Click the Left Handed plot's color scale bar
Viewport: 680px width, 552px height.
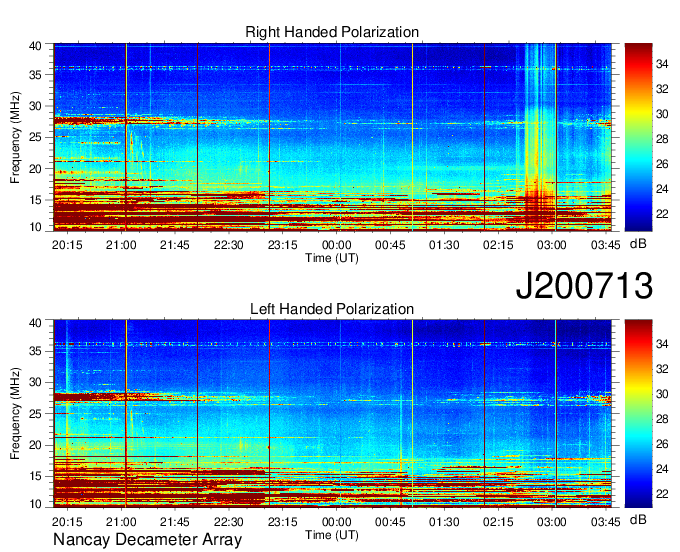[x=638, y=413]
